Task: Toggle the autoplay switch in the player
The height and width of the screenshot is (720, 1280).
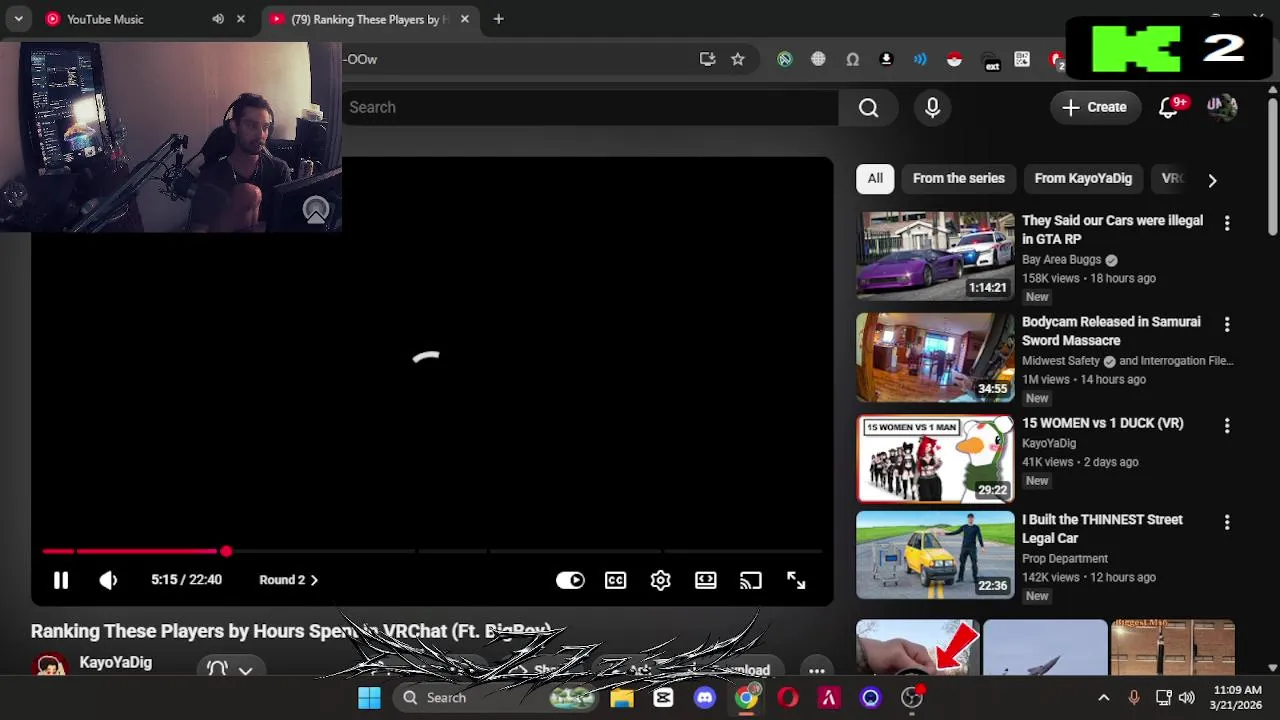Action: (x=570, y=580)
